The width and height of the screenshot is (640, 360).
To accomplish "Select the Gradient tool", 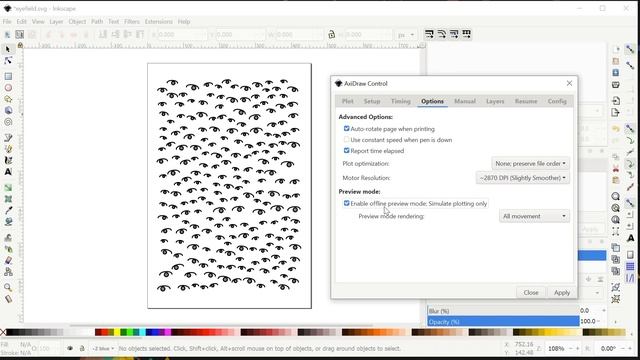I will [8, 187].
